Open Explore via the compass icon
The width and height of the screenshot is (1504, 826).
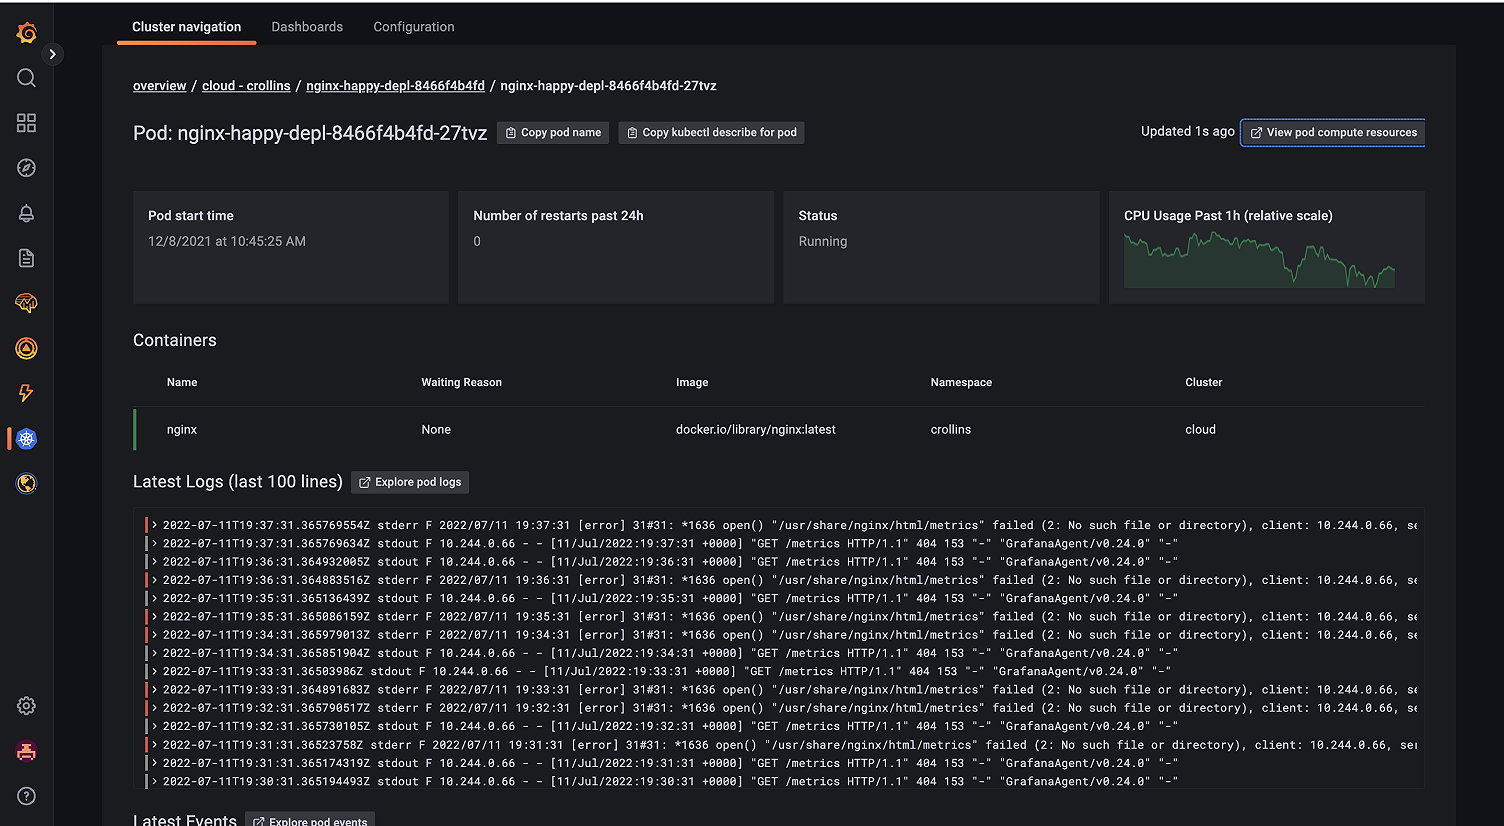pos(27,168)
